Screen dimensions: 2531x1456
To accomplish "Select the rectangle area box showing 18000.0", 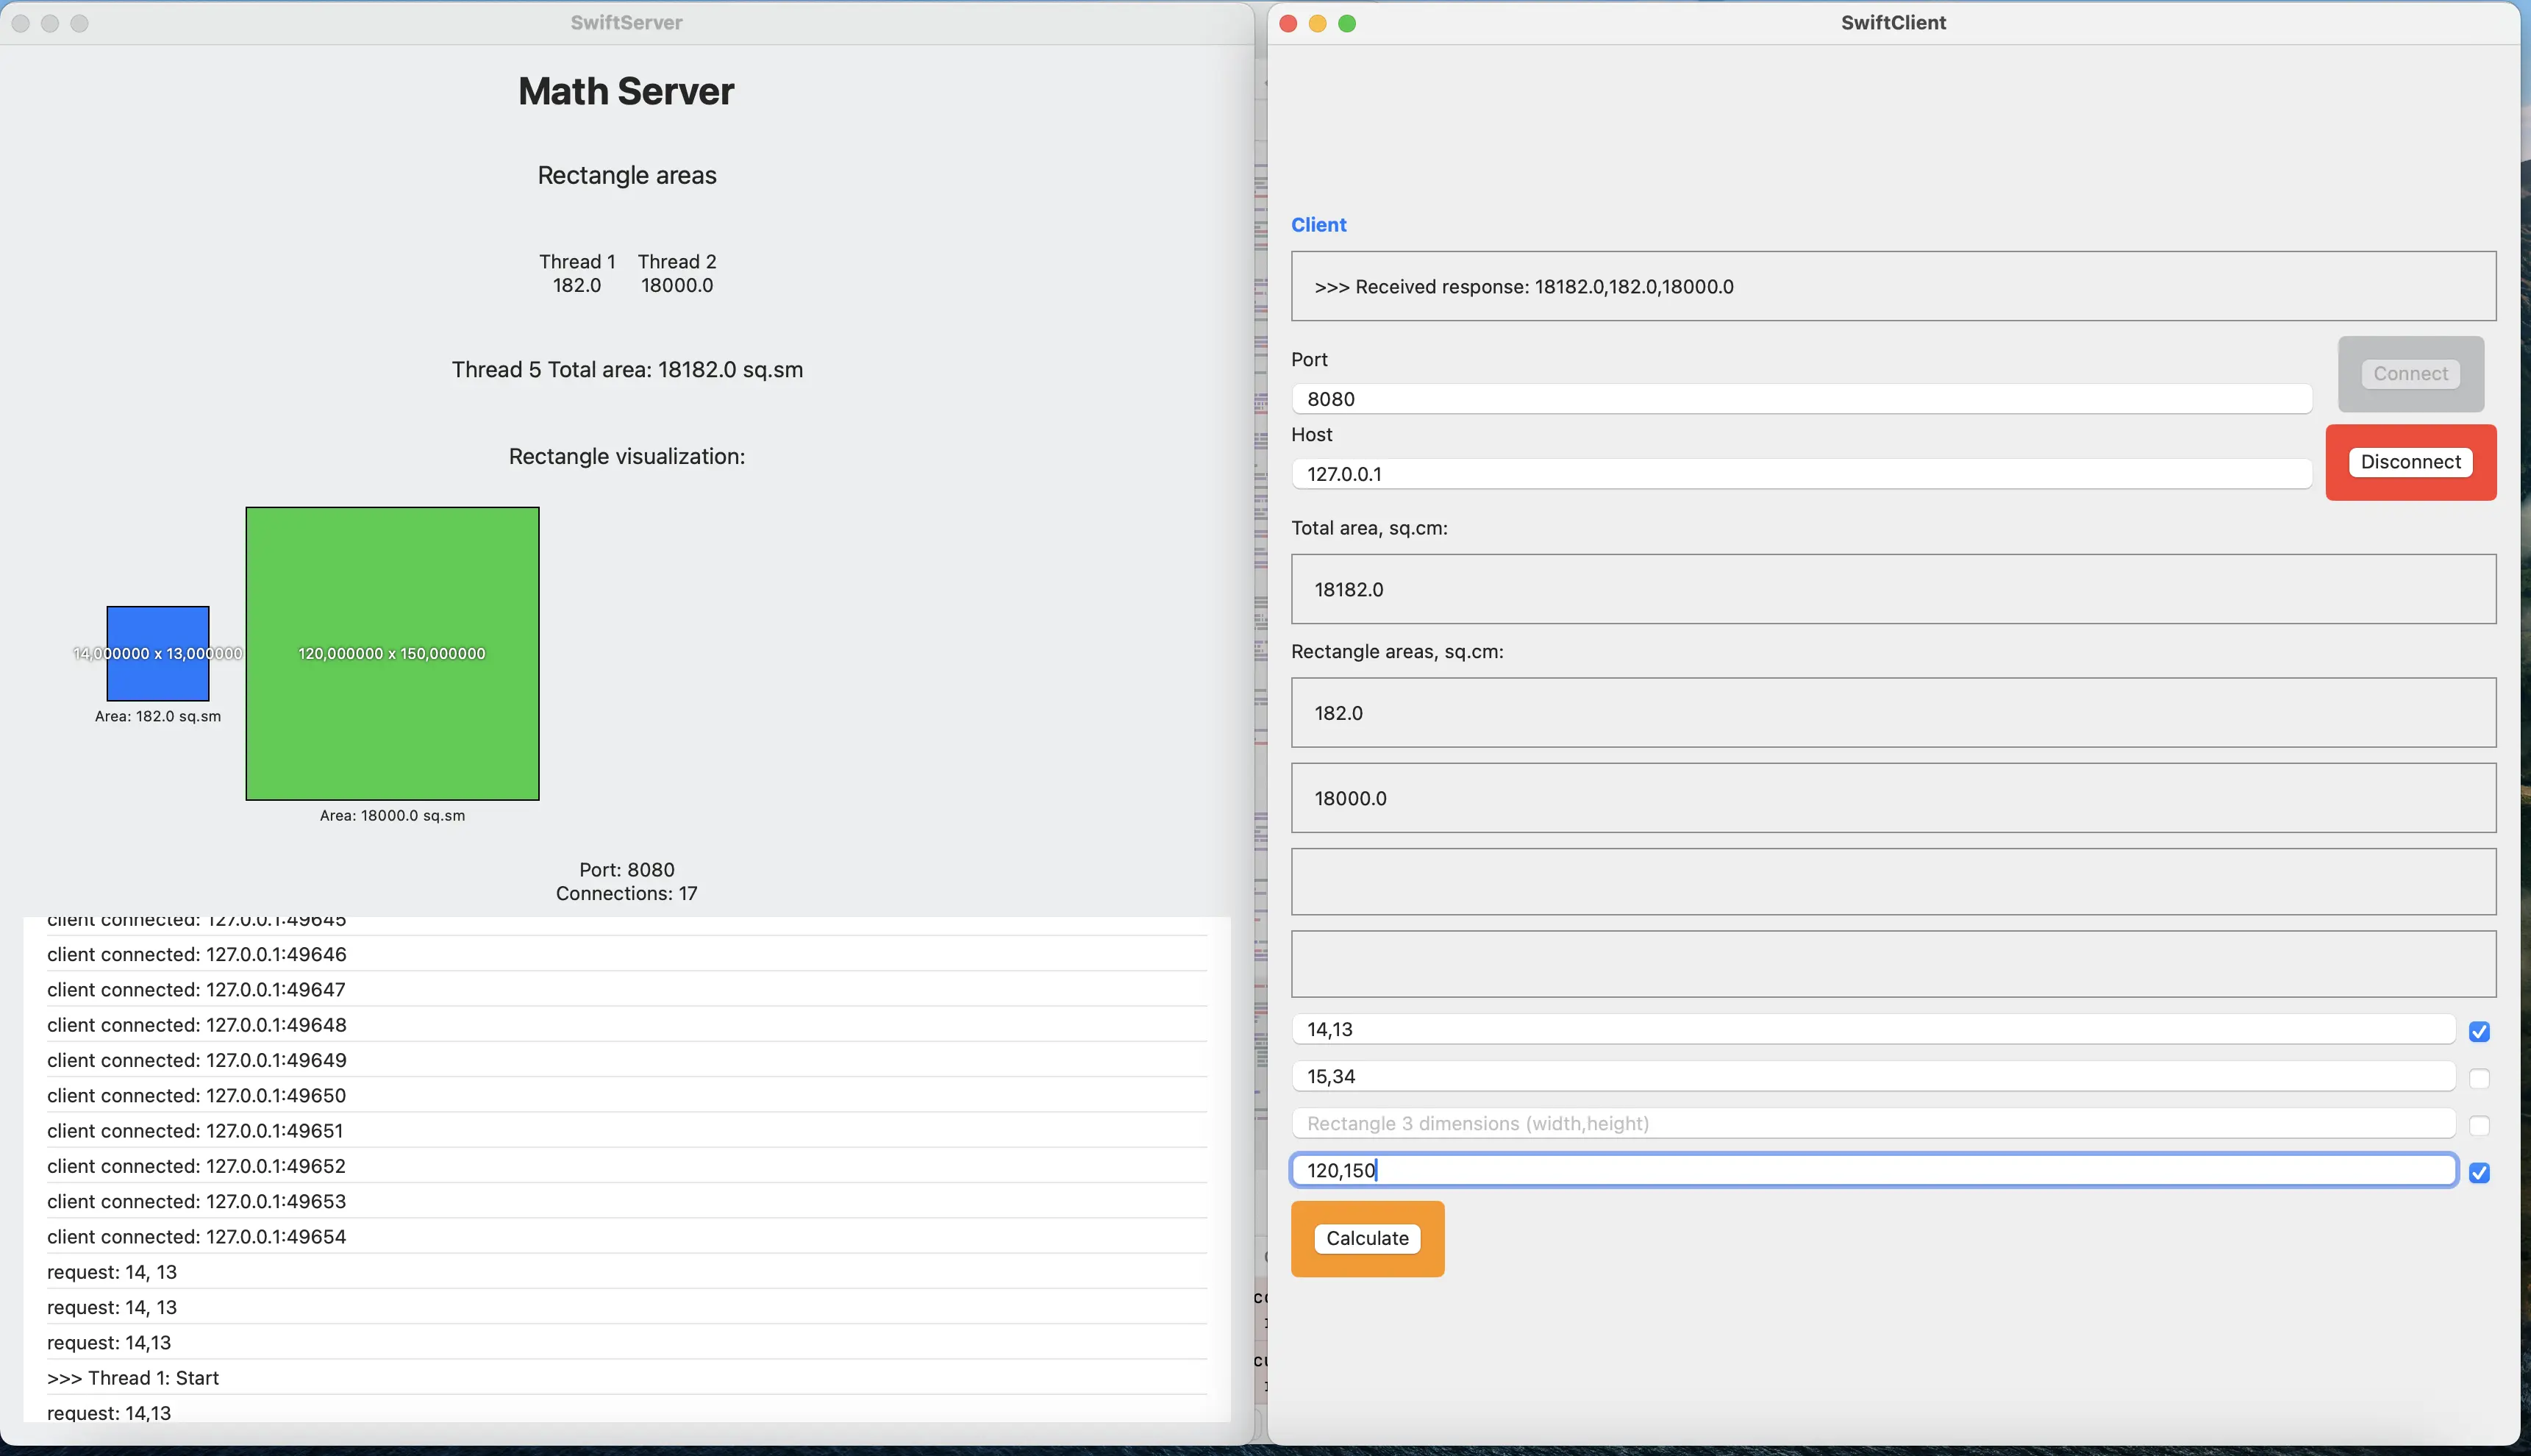I will point(1893,798).
